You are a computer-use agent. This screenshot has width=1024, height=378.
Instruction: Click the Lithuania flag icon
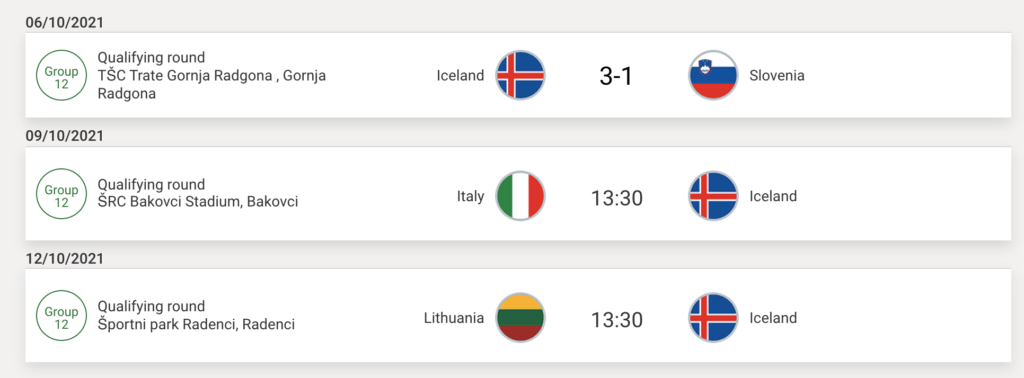520,318
